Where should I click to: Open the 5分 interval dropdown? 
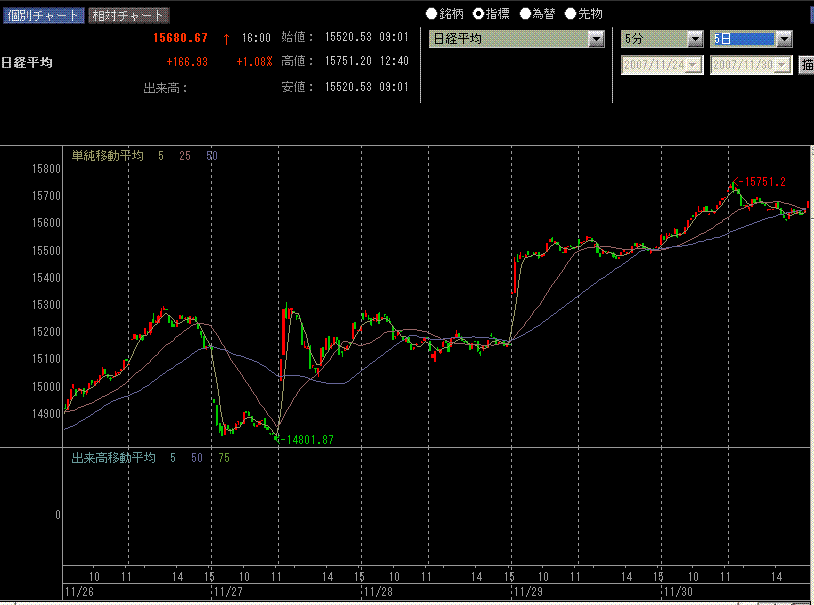695,39
